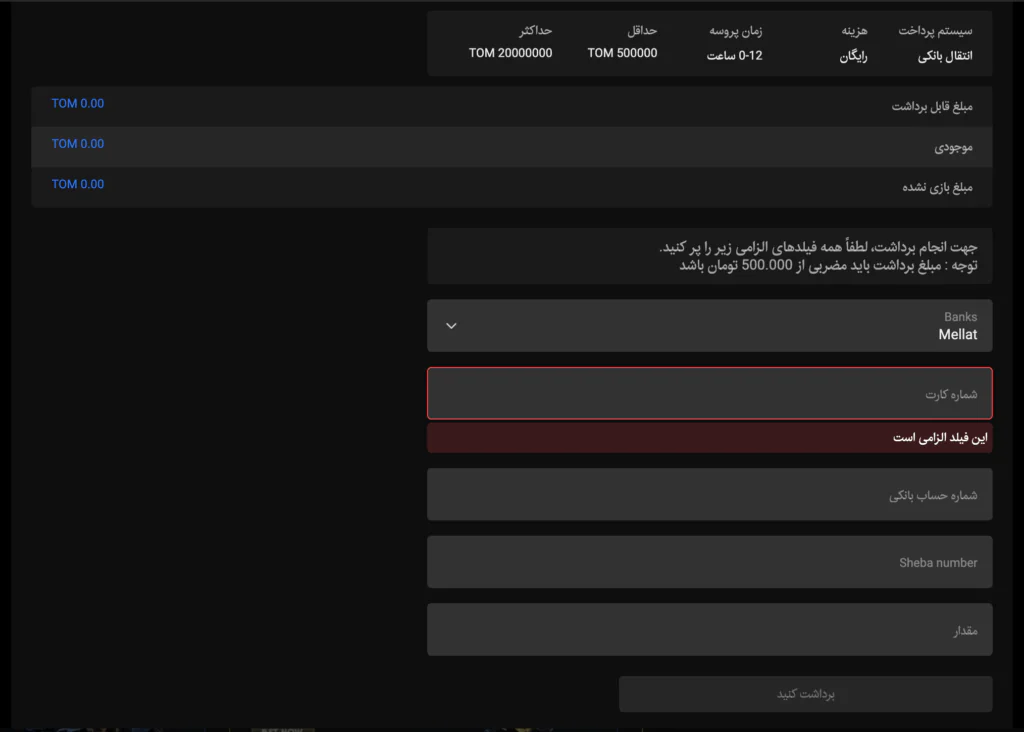The height and width of the screenshot is (732, 1024).
Task: Click the هزینه column header
Action: click(x=854, y=31)
